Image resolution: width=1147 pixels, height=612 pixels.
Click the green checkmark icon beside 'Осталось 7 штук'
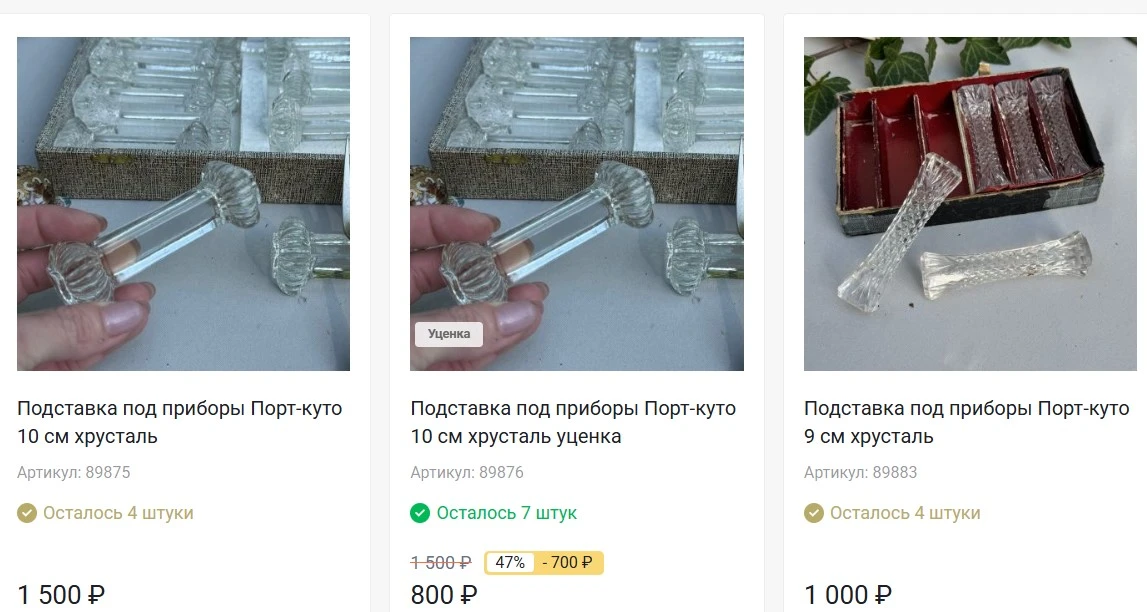420,513
